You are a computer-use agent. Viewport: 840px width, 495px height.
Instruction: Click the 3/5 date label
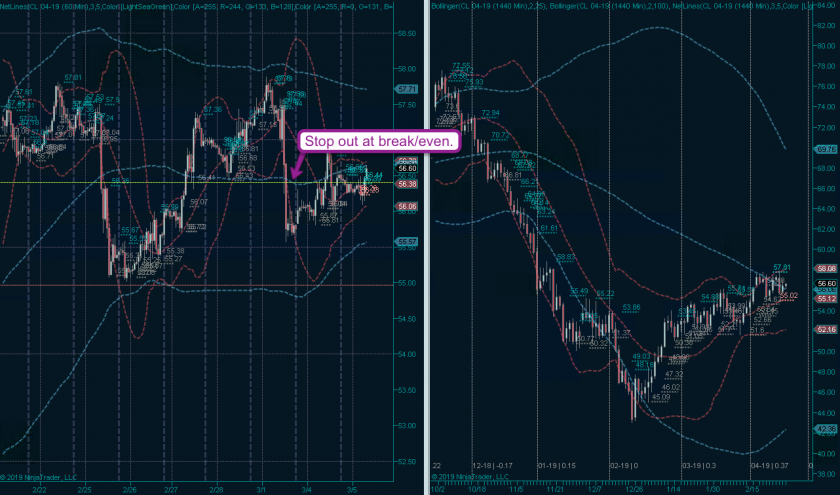coord(352,489)
